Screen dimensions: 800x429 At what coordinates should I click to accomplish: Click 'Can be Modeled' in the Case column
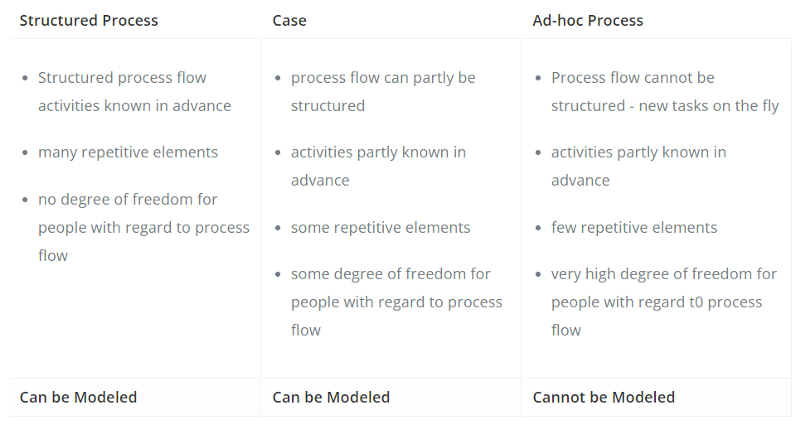point(331,397)
